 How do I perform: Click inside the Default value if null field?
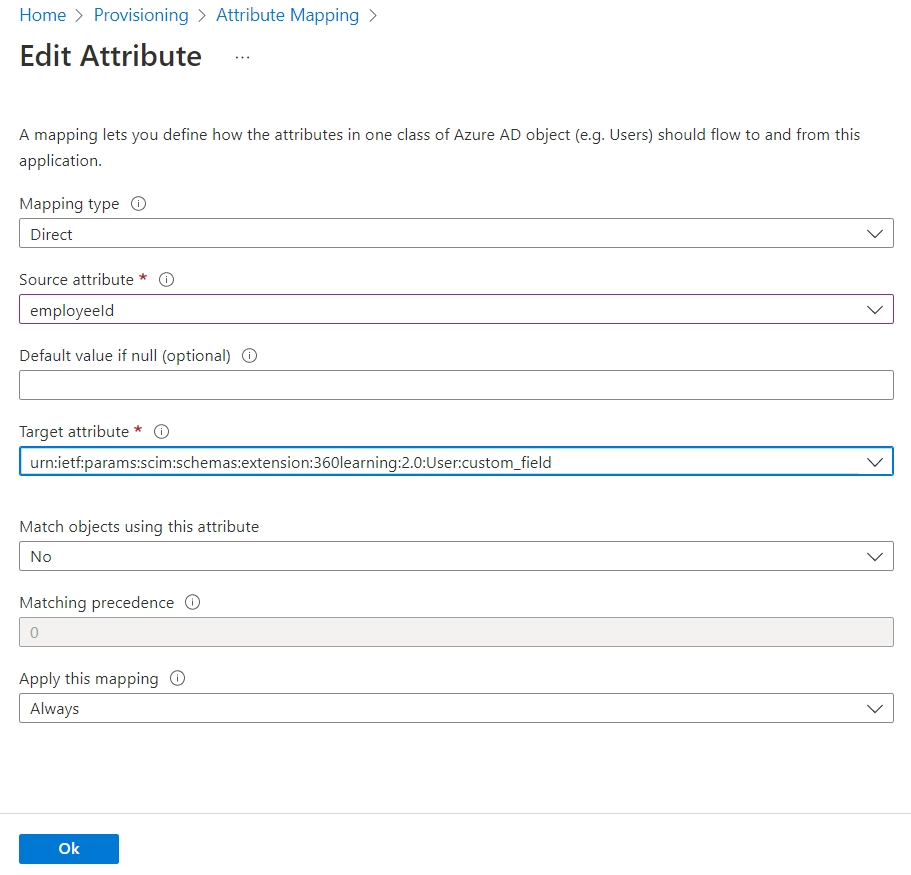click(x=456, y=385)
